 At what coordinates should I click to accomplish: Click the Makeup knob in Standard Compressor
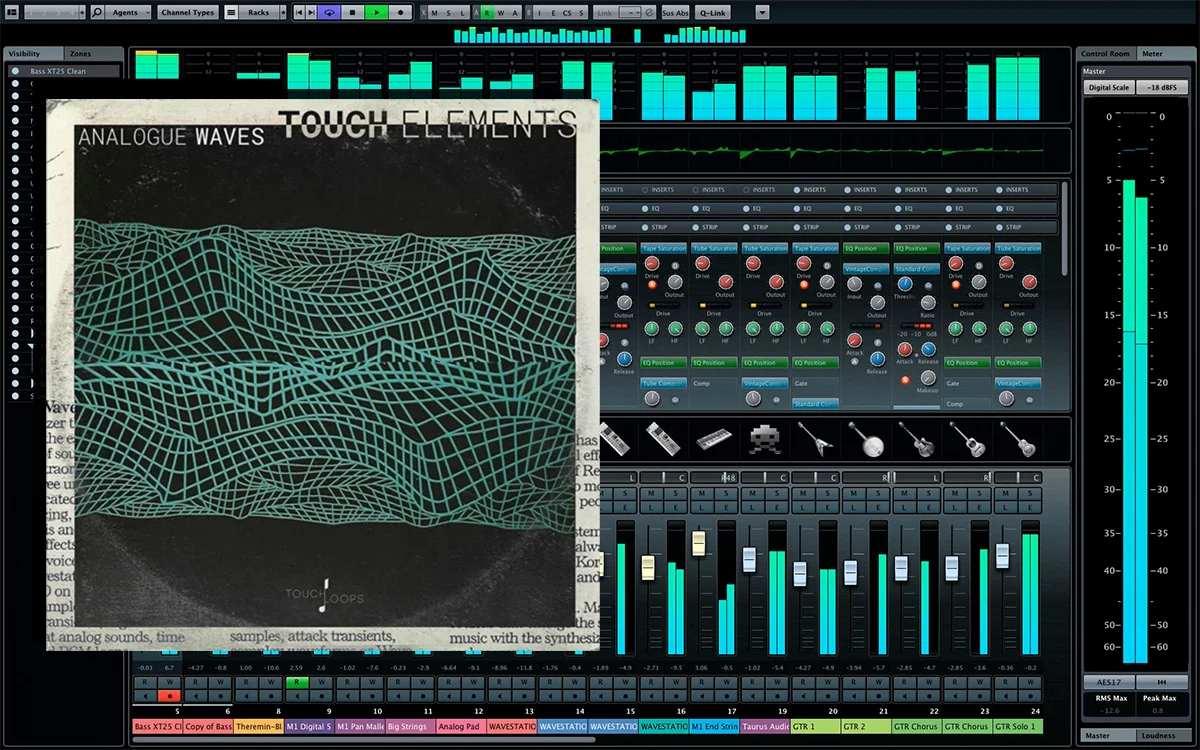[928, 378]
